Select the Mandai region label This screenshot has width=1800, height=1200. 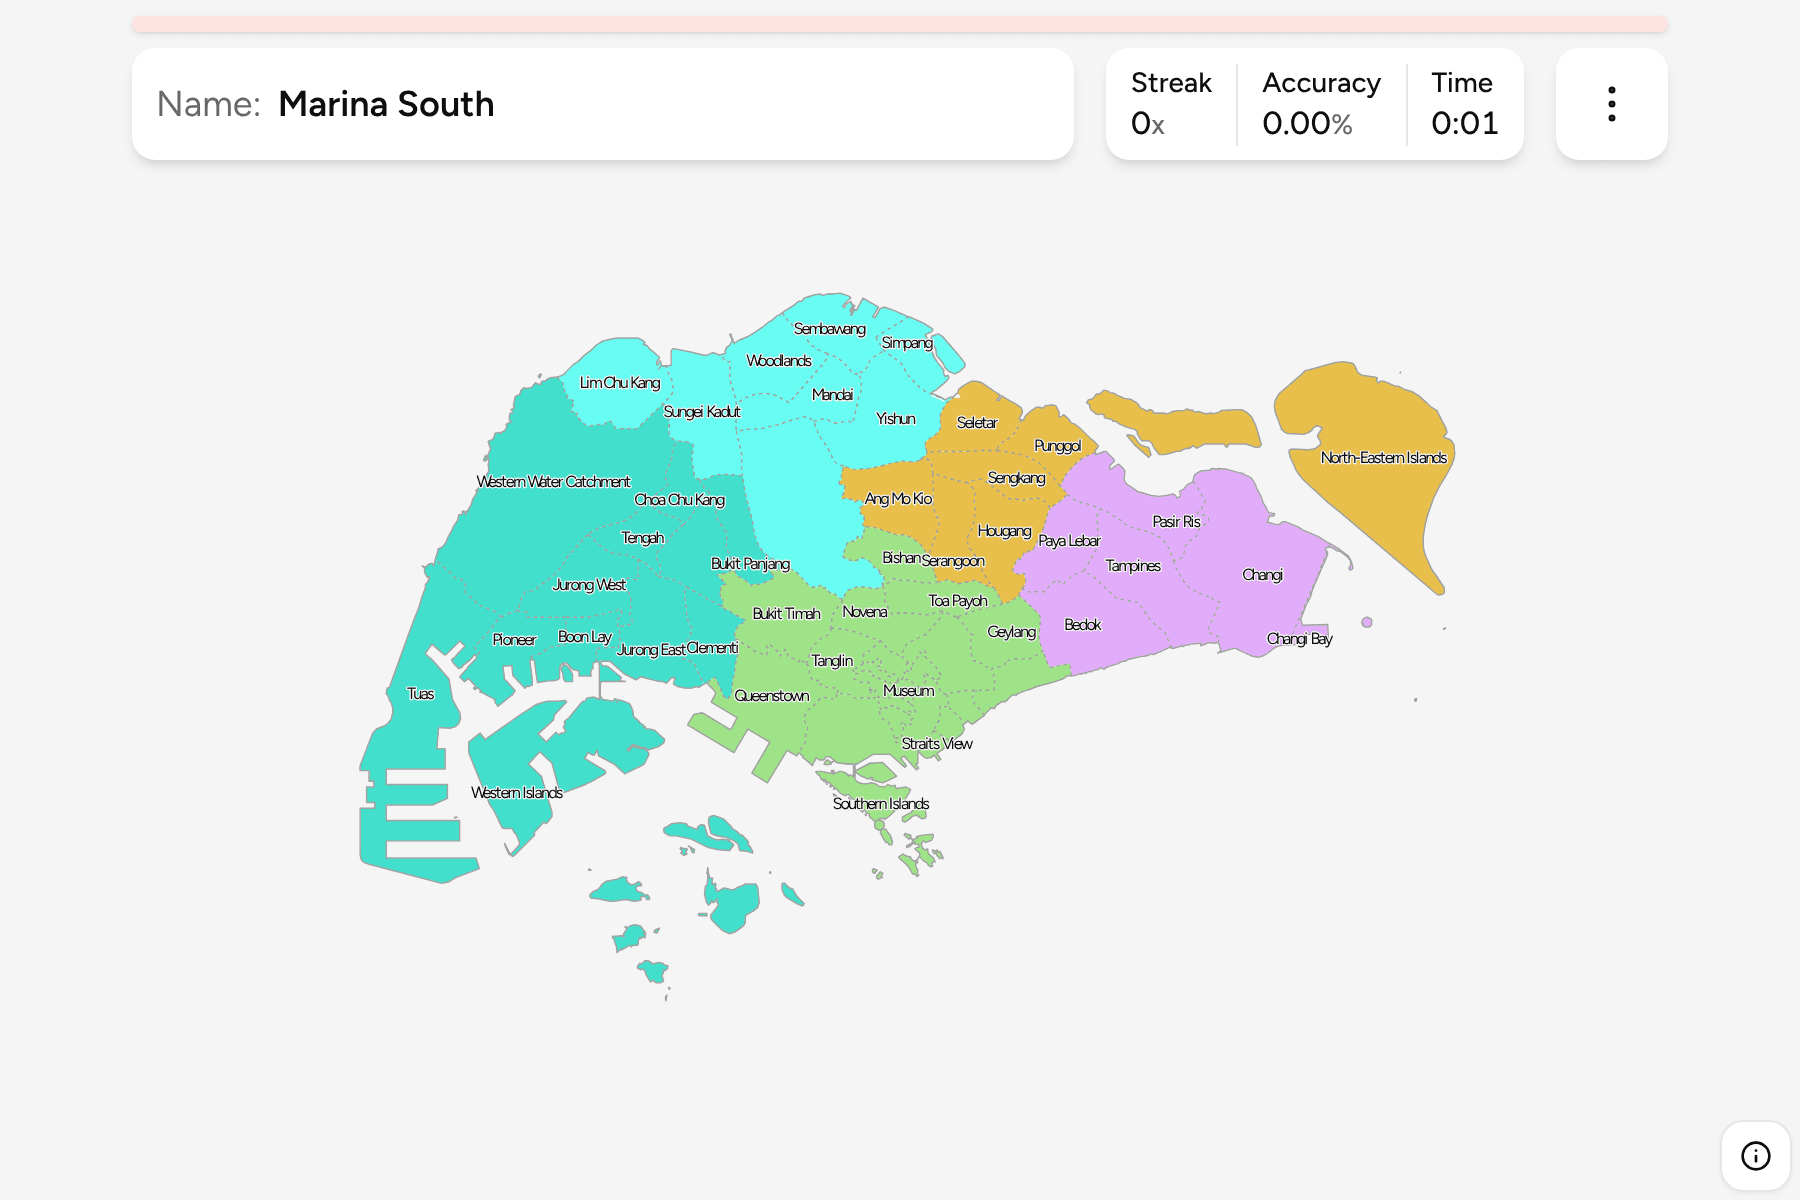[832, 395]
